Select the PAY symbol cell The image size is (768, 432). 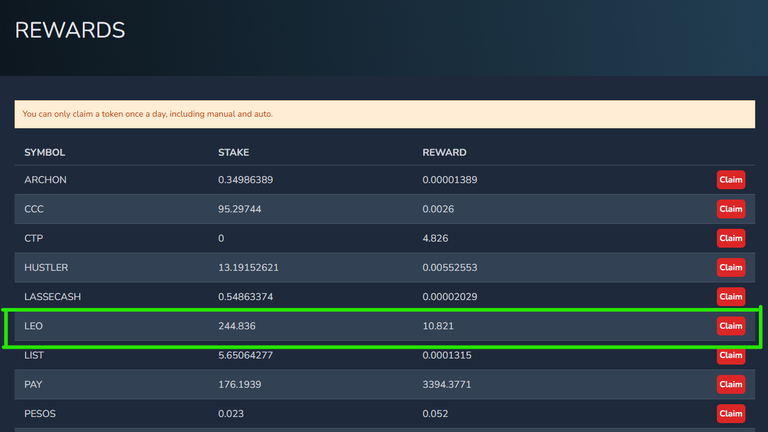coord(33,384)
